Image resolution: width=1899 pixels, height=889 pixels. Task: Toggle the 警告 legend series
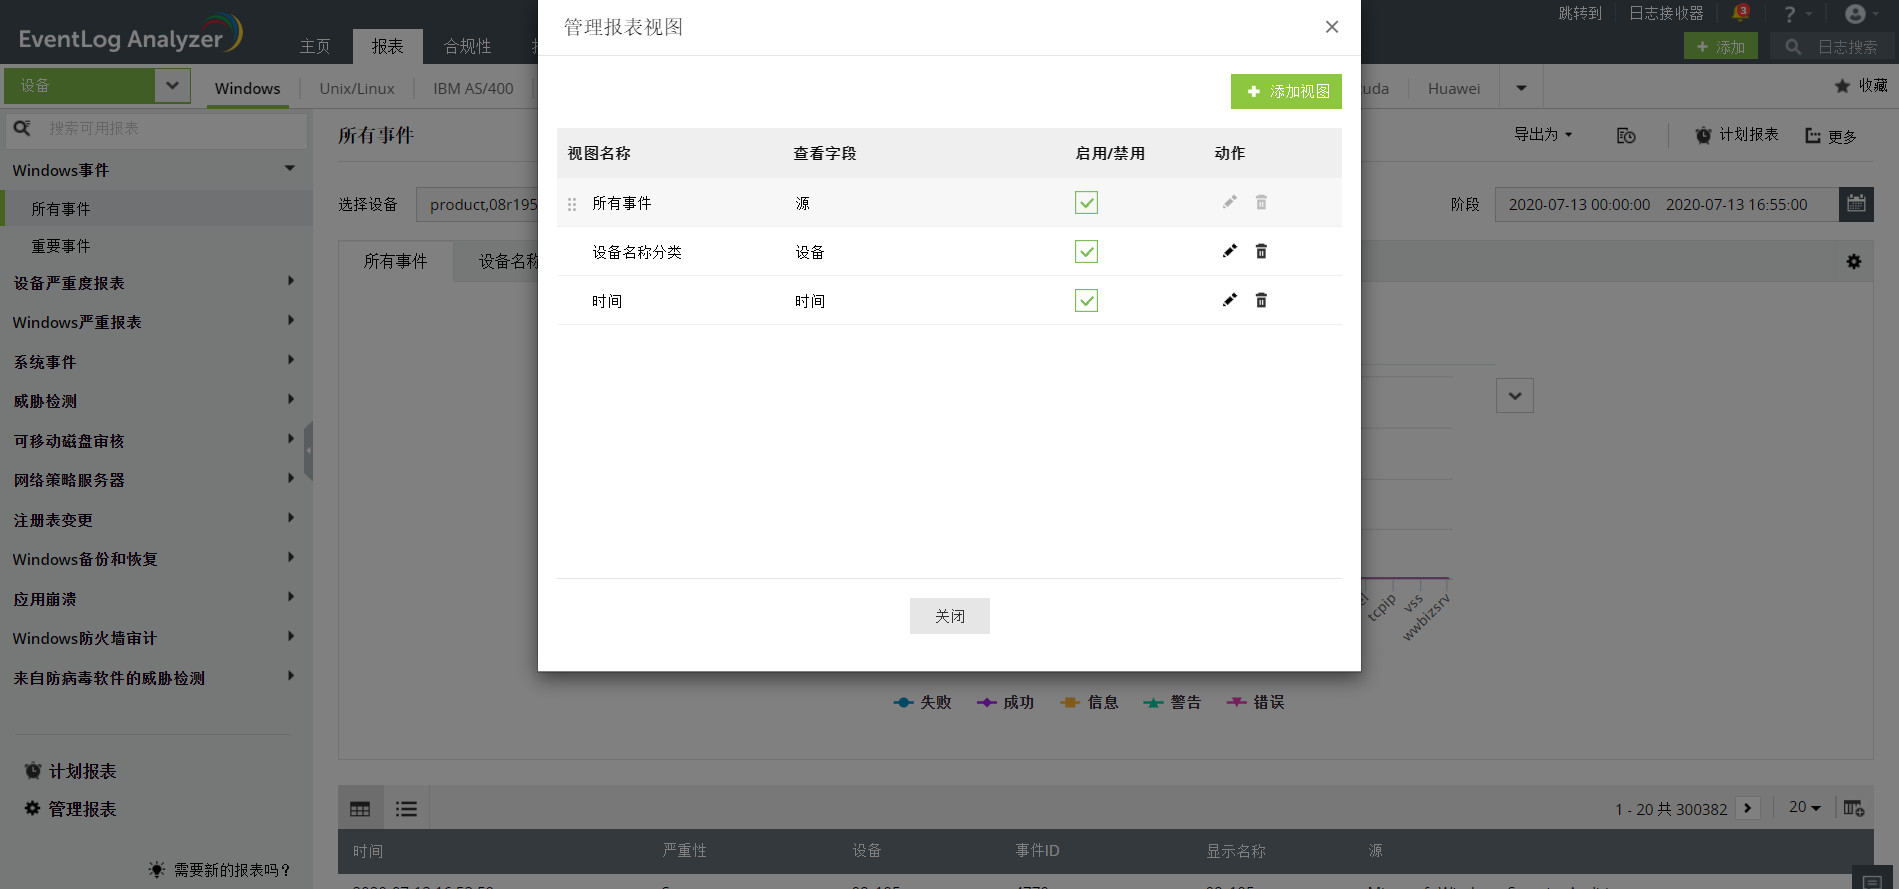click(1172, 703)
